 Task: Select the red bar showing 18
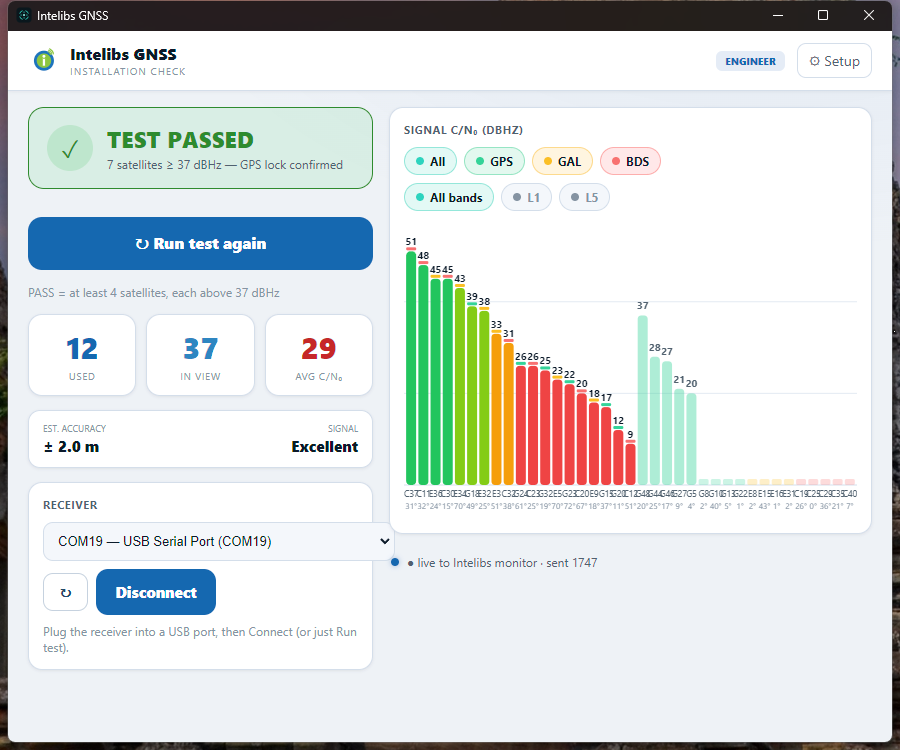[x=594, y=443]
